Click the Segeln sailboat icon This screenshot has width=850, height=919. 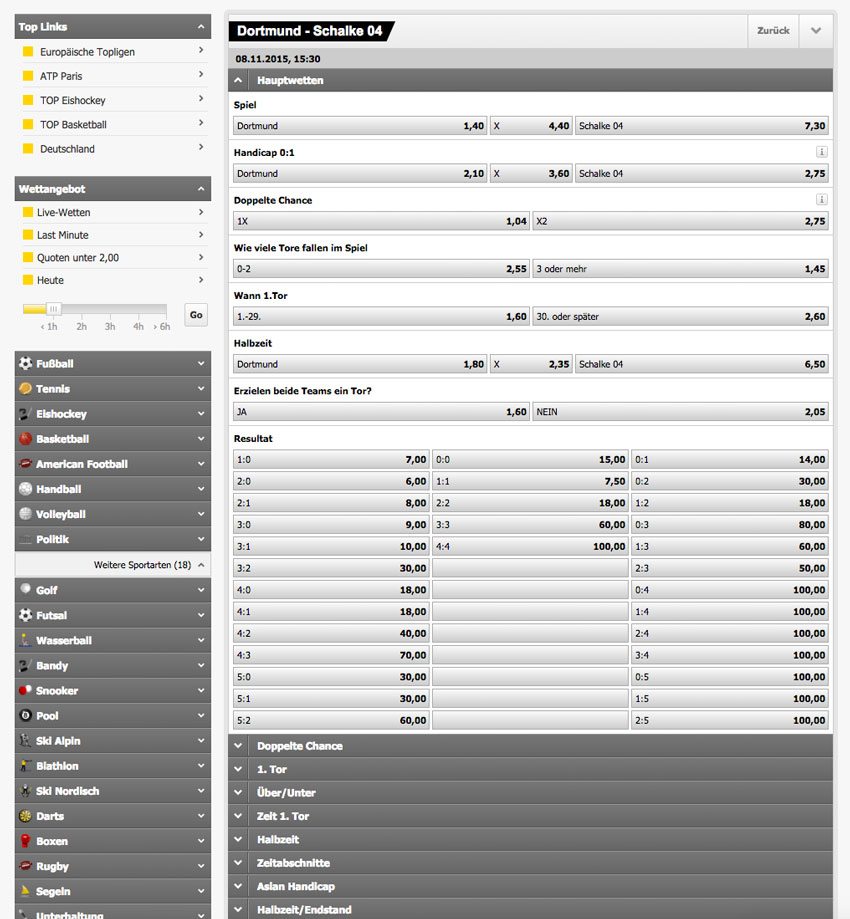25,891
